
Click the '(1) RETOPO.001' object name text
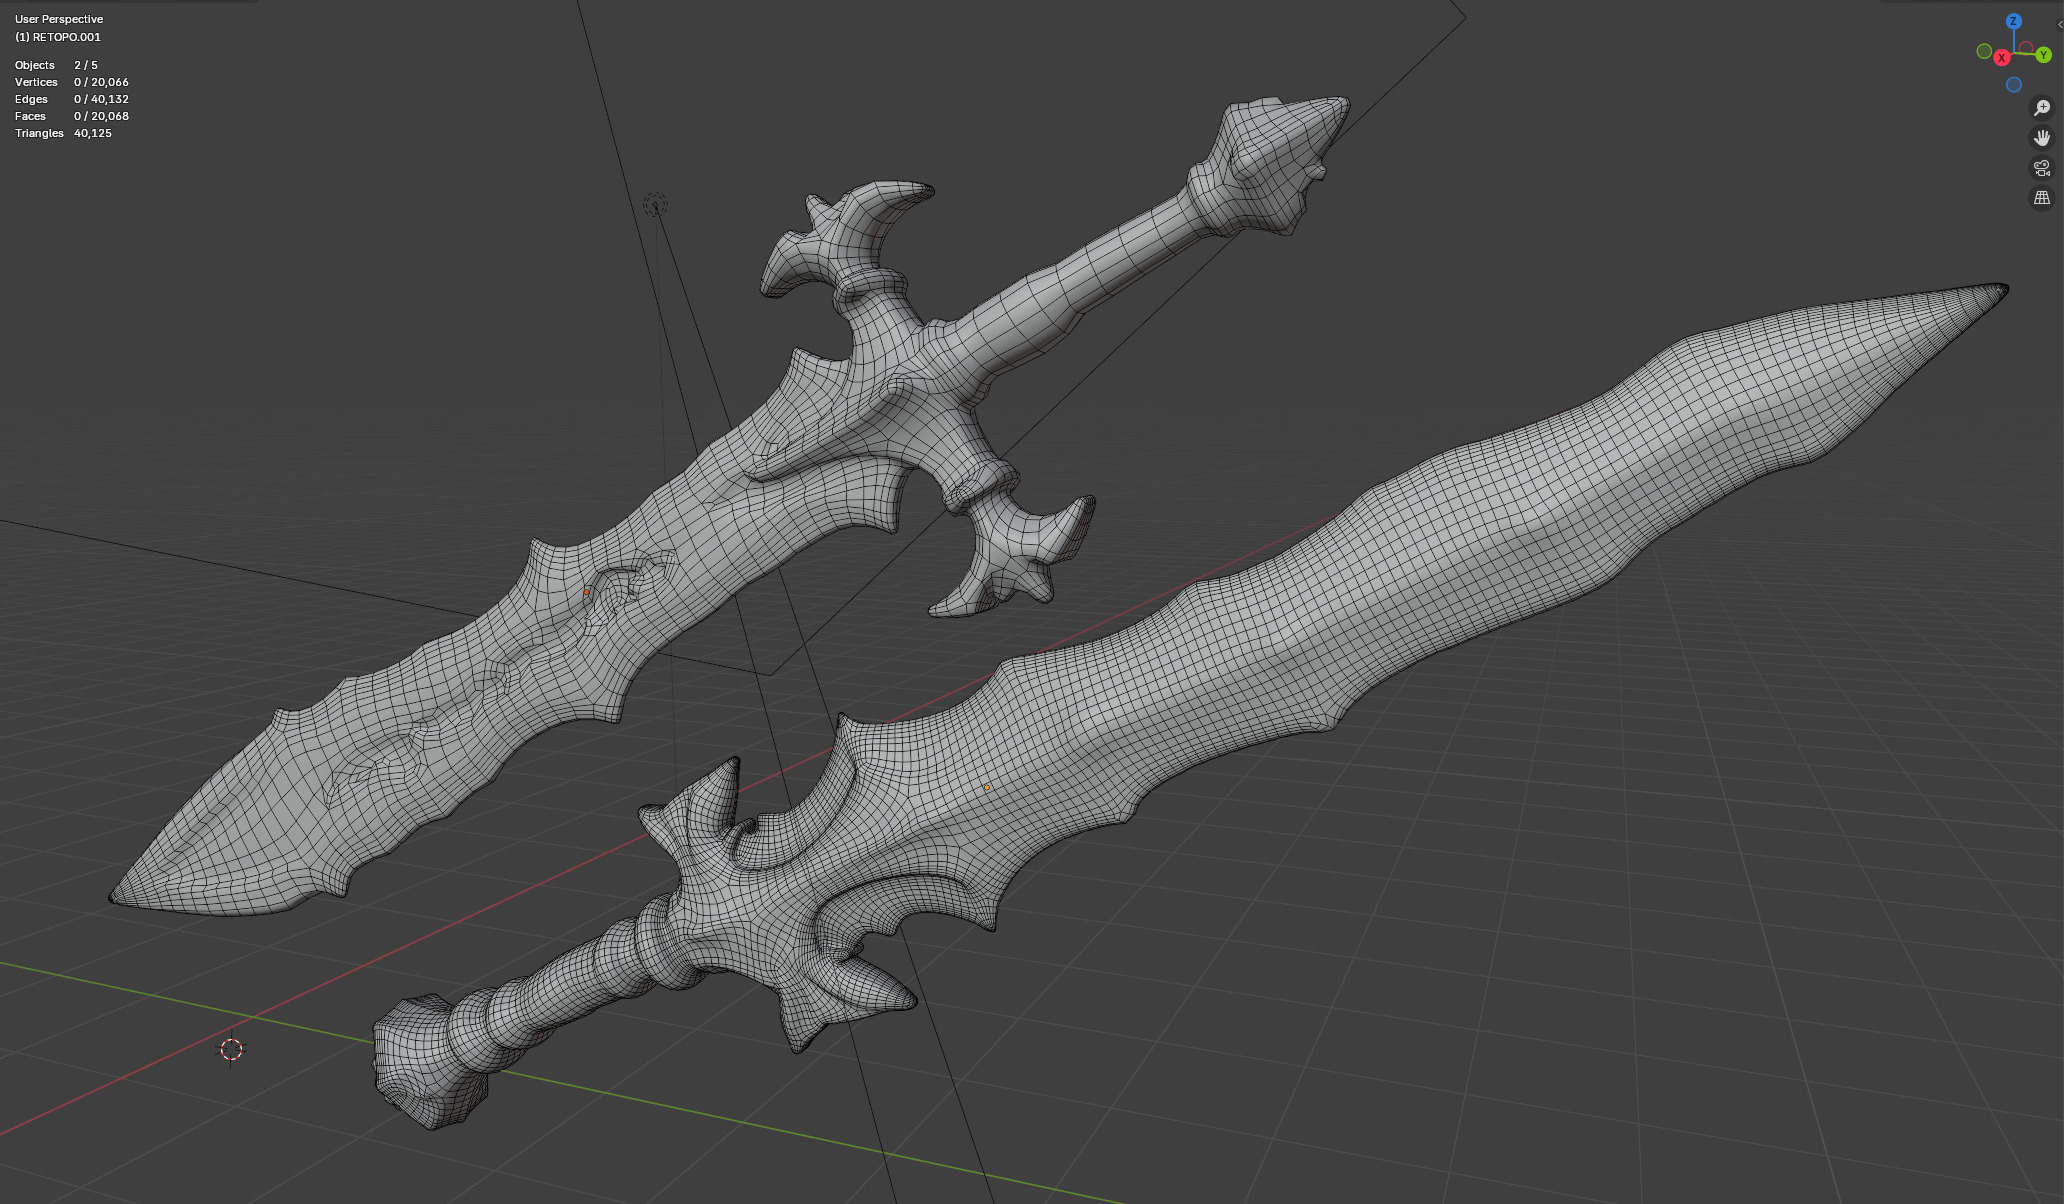coord(58,37)
